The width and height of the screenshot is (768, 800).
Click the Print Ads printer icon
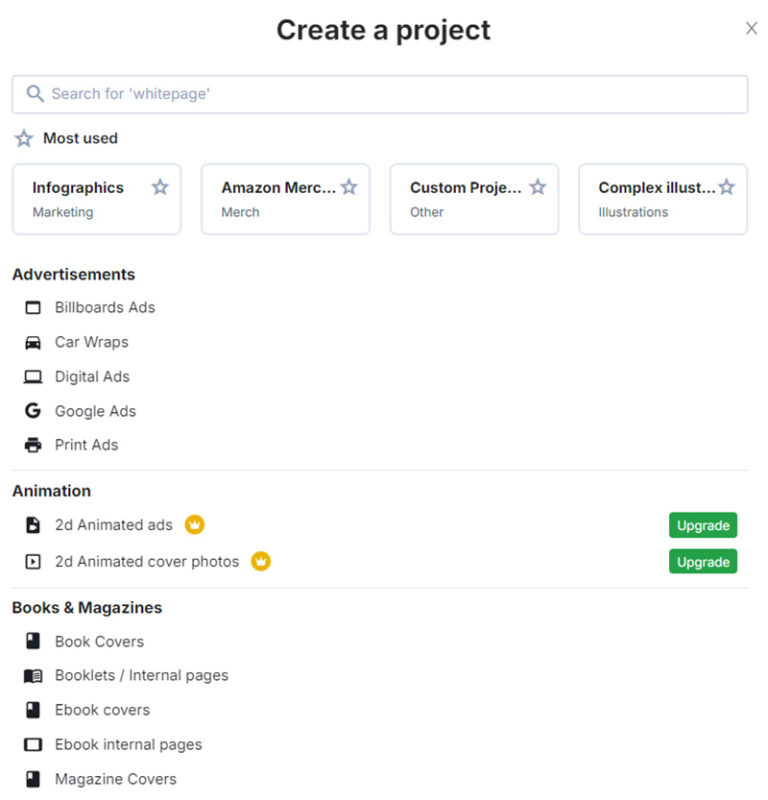pyautogui.click(x=33, y=445)
